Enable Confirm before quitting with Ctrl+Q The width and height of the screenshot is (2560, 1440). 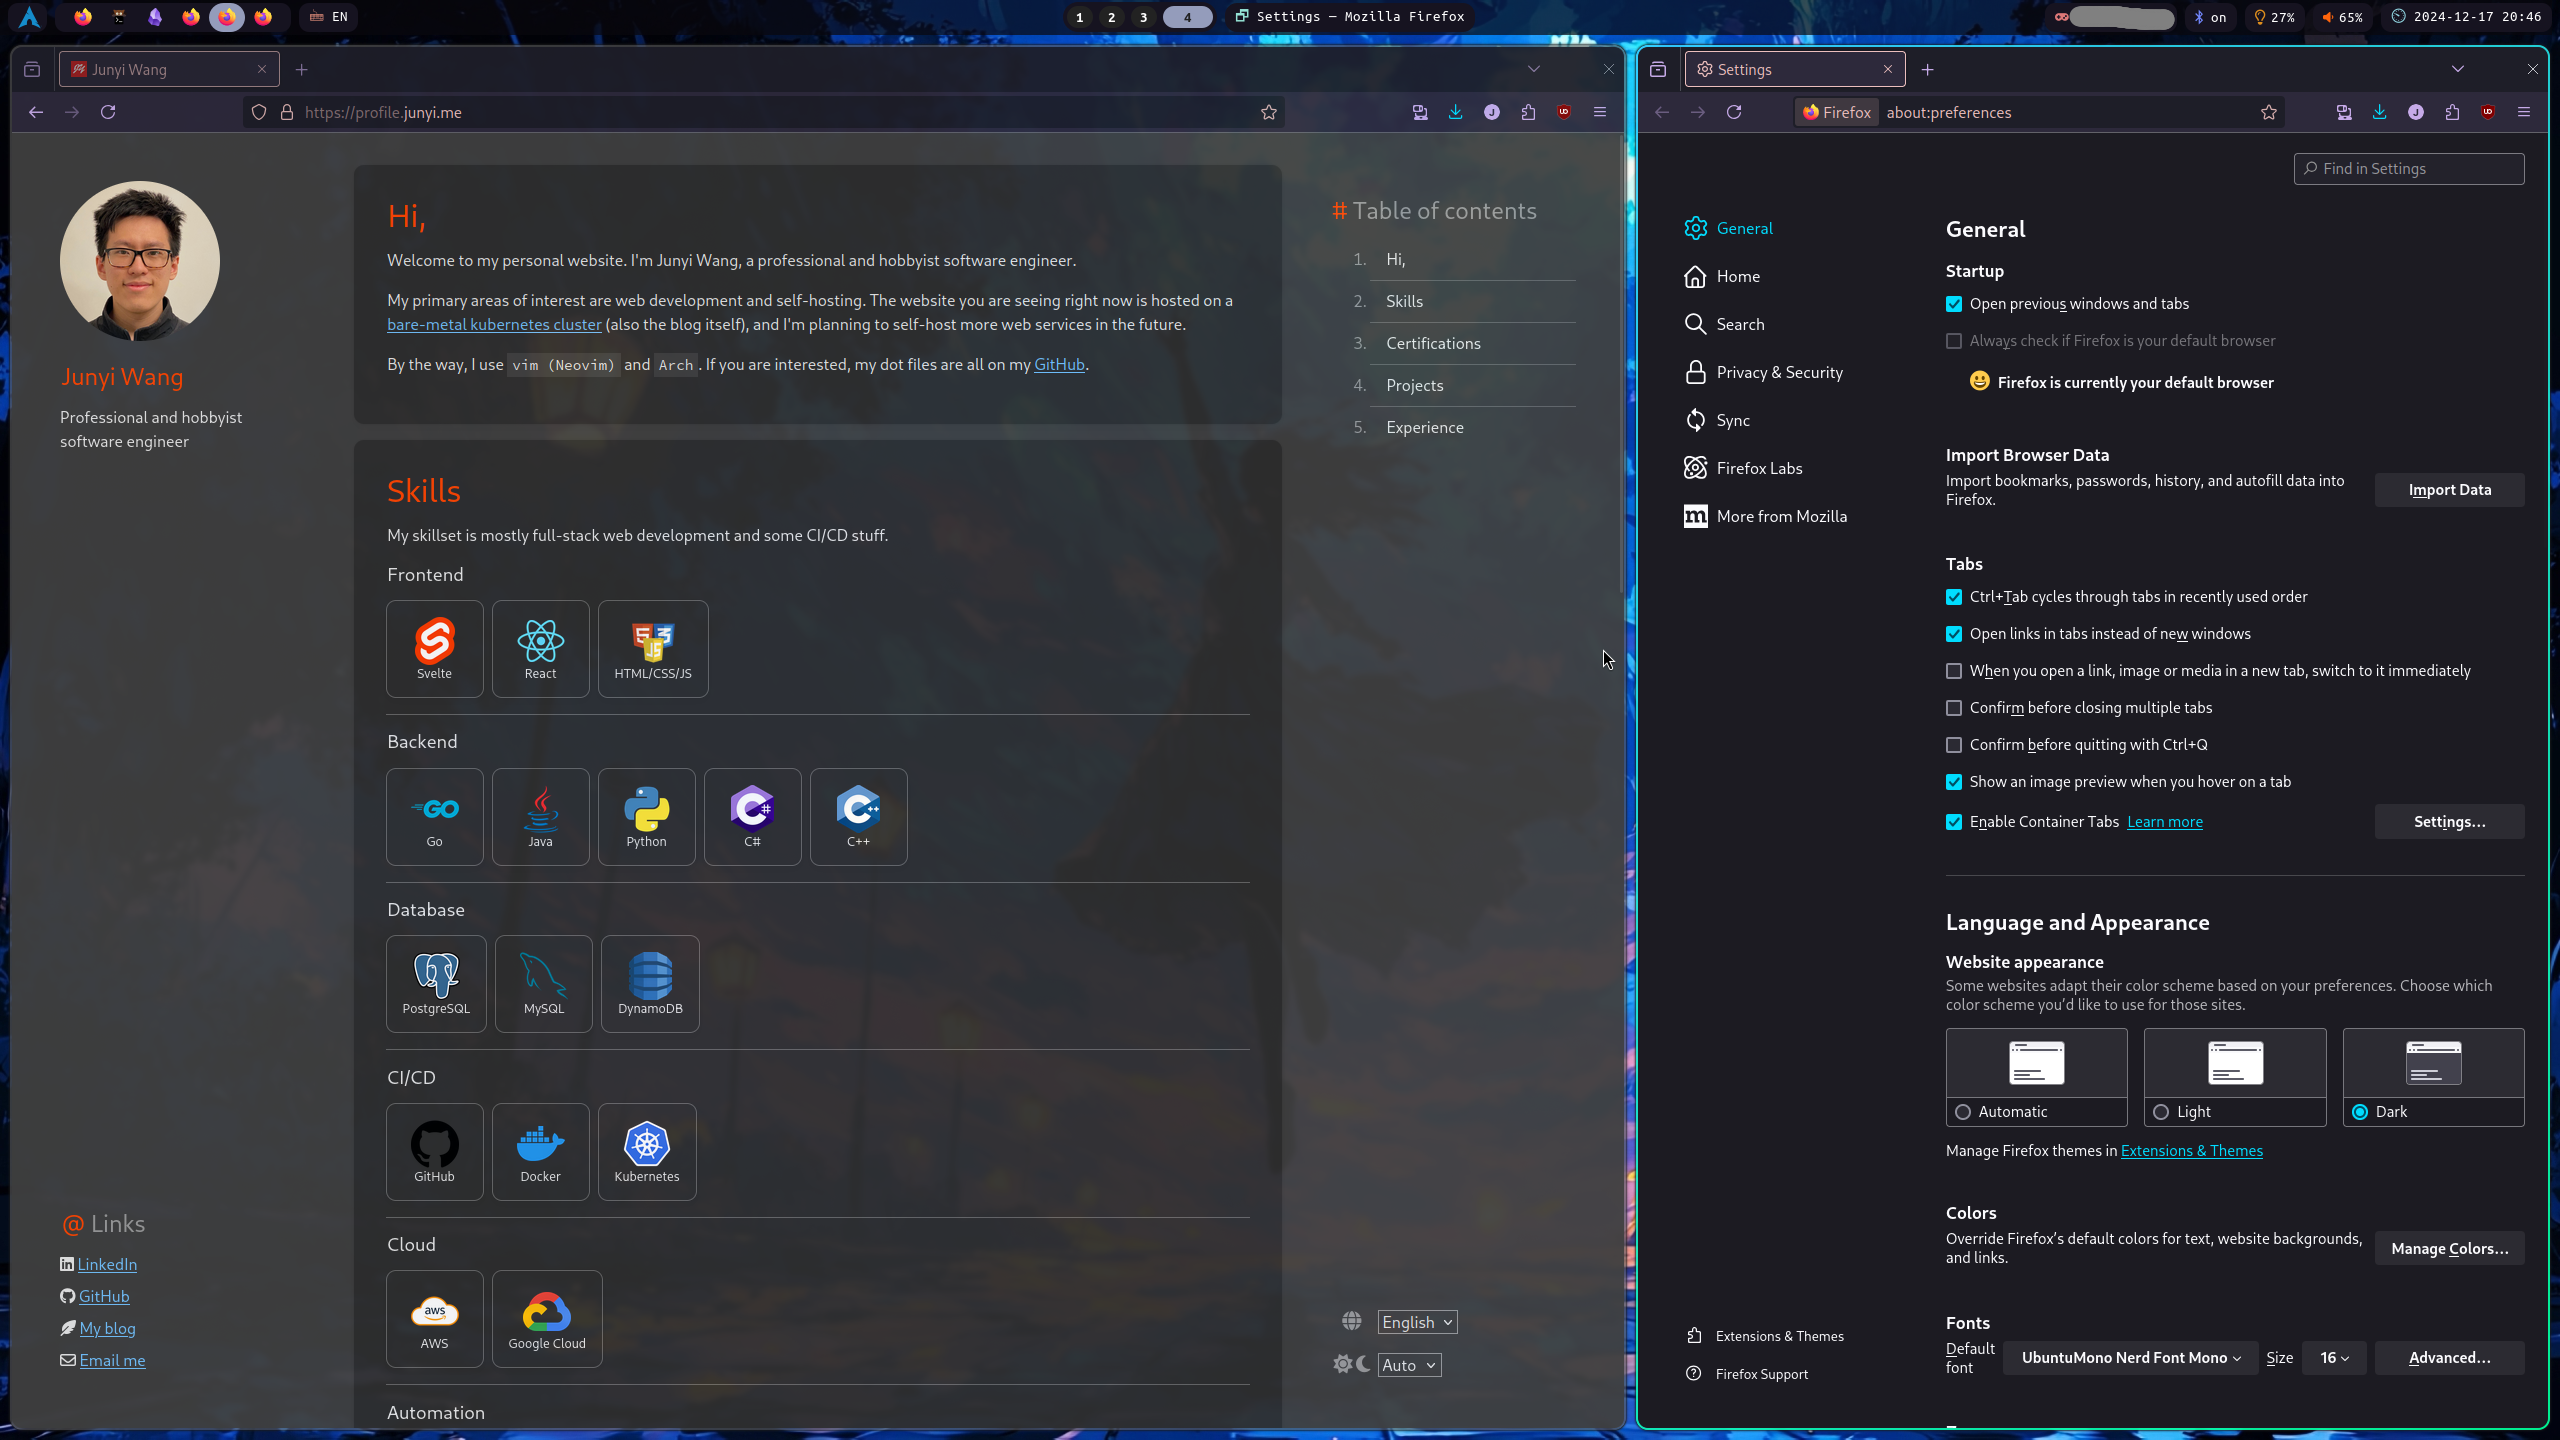tap(1954, 745)
